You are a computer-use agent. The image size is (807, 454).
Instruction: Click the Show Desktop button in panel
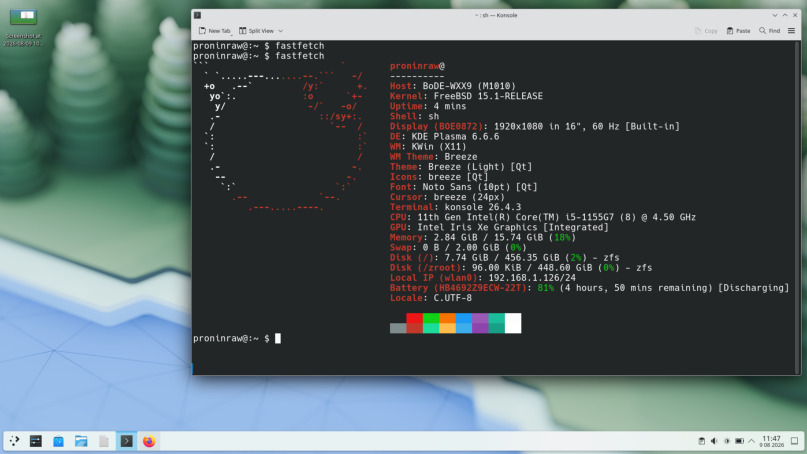795,441
